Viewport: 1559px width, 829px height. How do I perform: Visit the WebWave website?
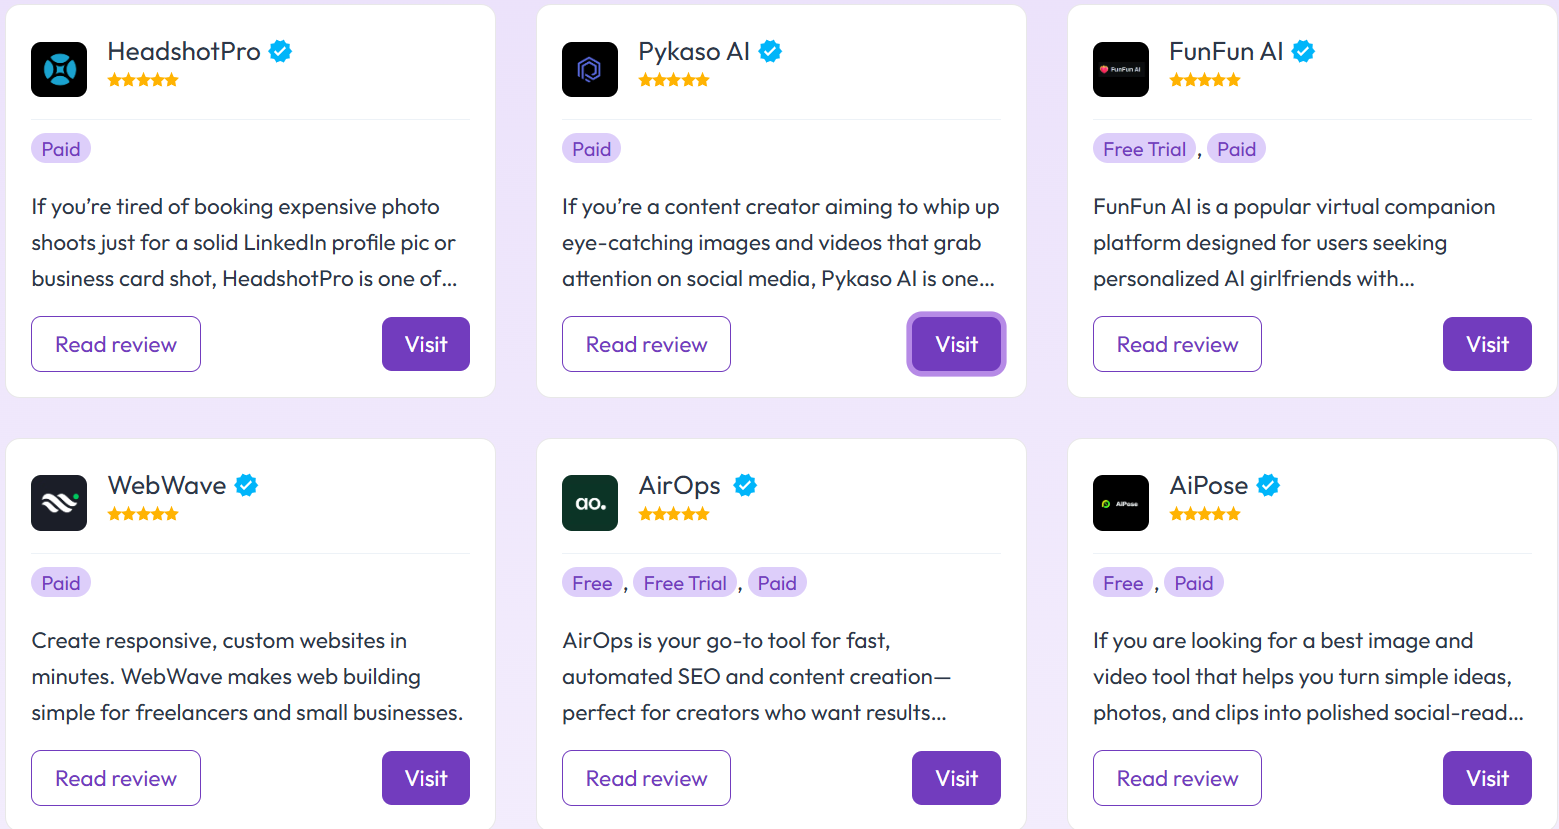(x=425, y=778)
